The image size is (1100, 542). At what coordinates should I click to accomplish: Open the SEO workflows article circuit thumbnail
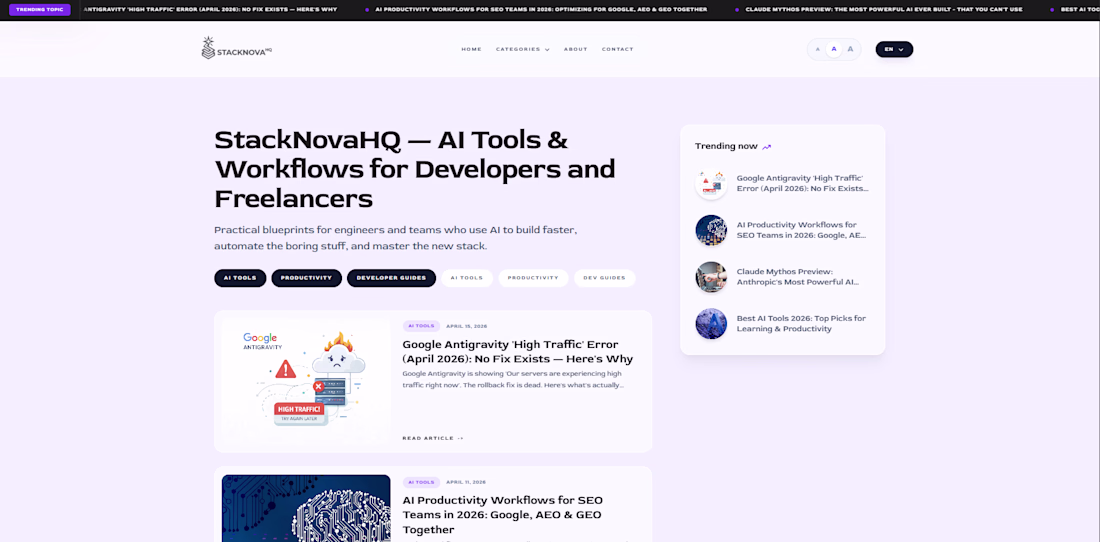306,508
